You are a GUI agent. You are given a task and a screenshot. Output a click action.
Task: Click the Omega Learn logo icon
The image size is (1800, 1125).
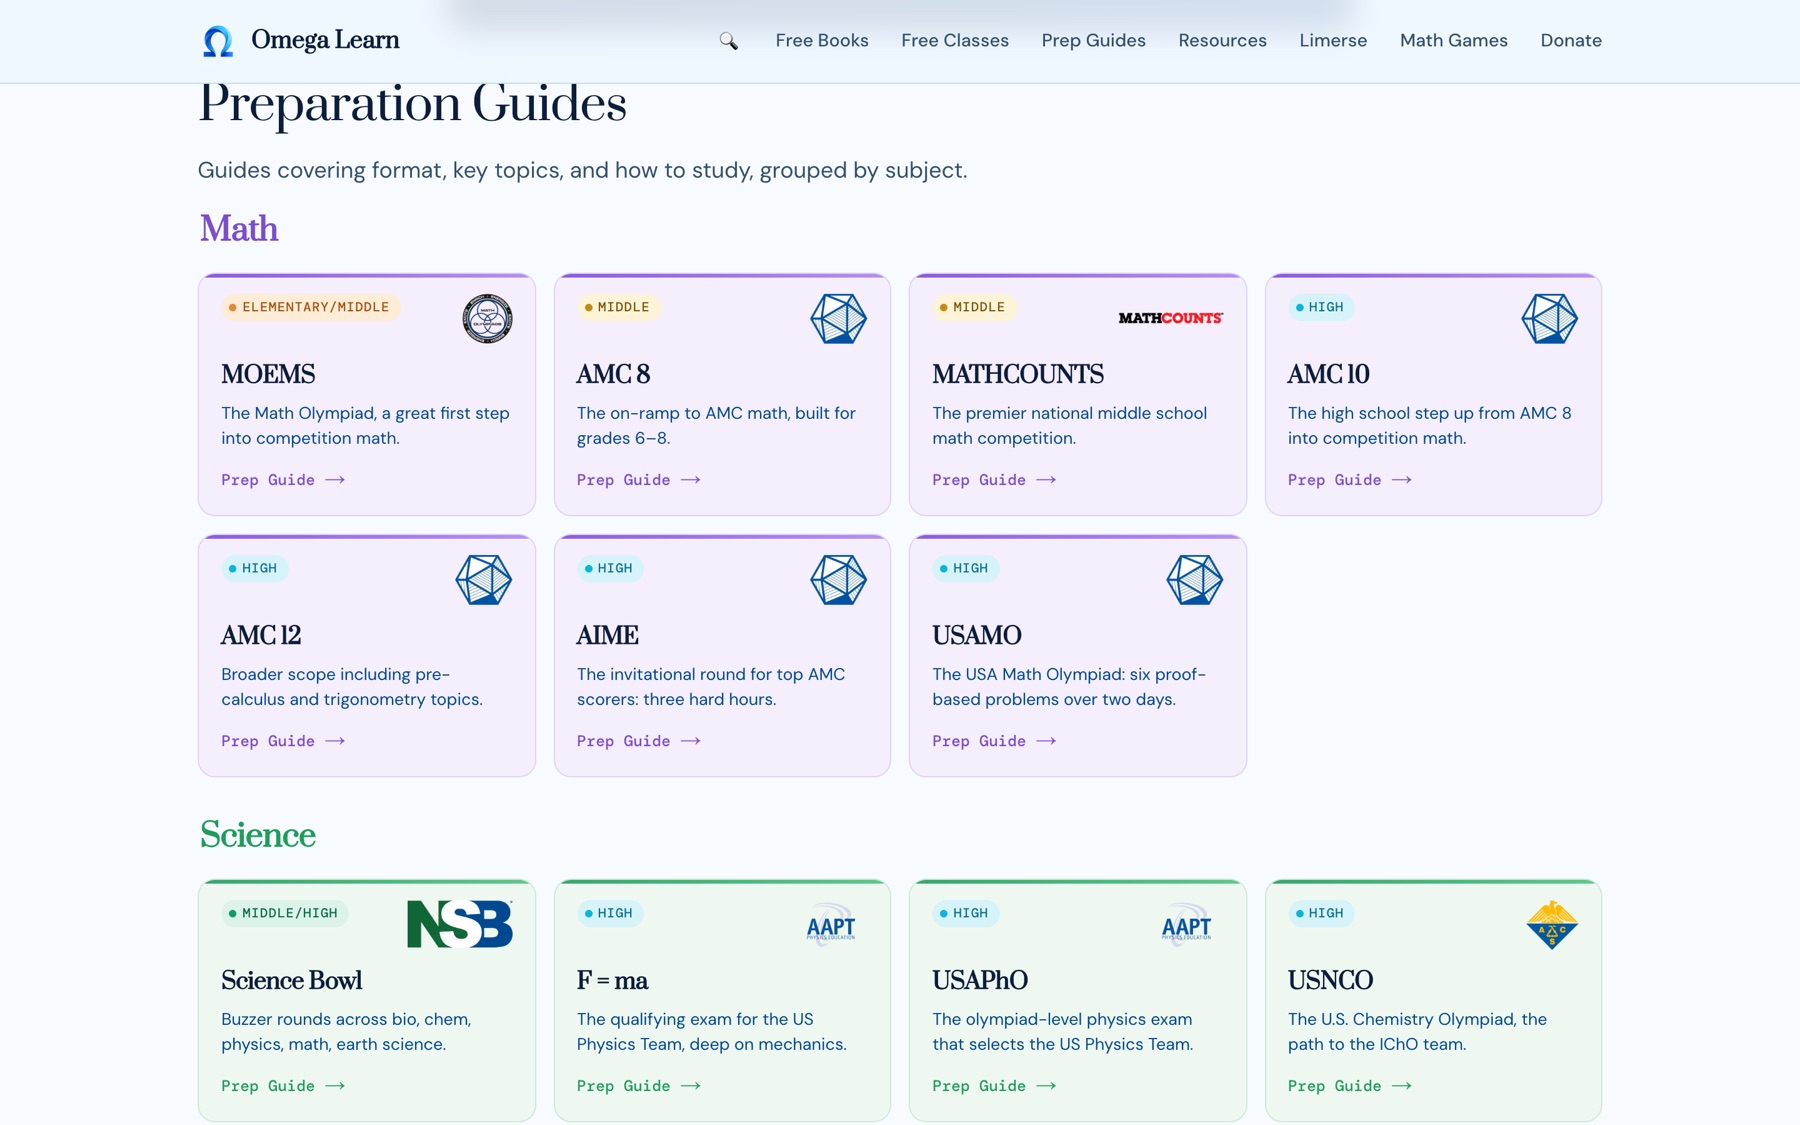[218, 41]
